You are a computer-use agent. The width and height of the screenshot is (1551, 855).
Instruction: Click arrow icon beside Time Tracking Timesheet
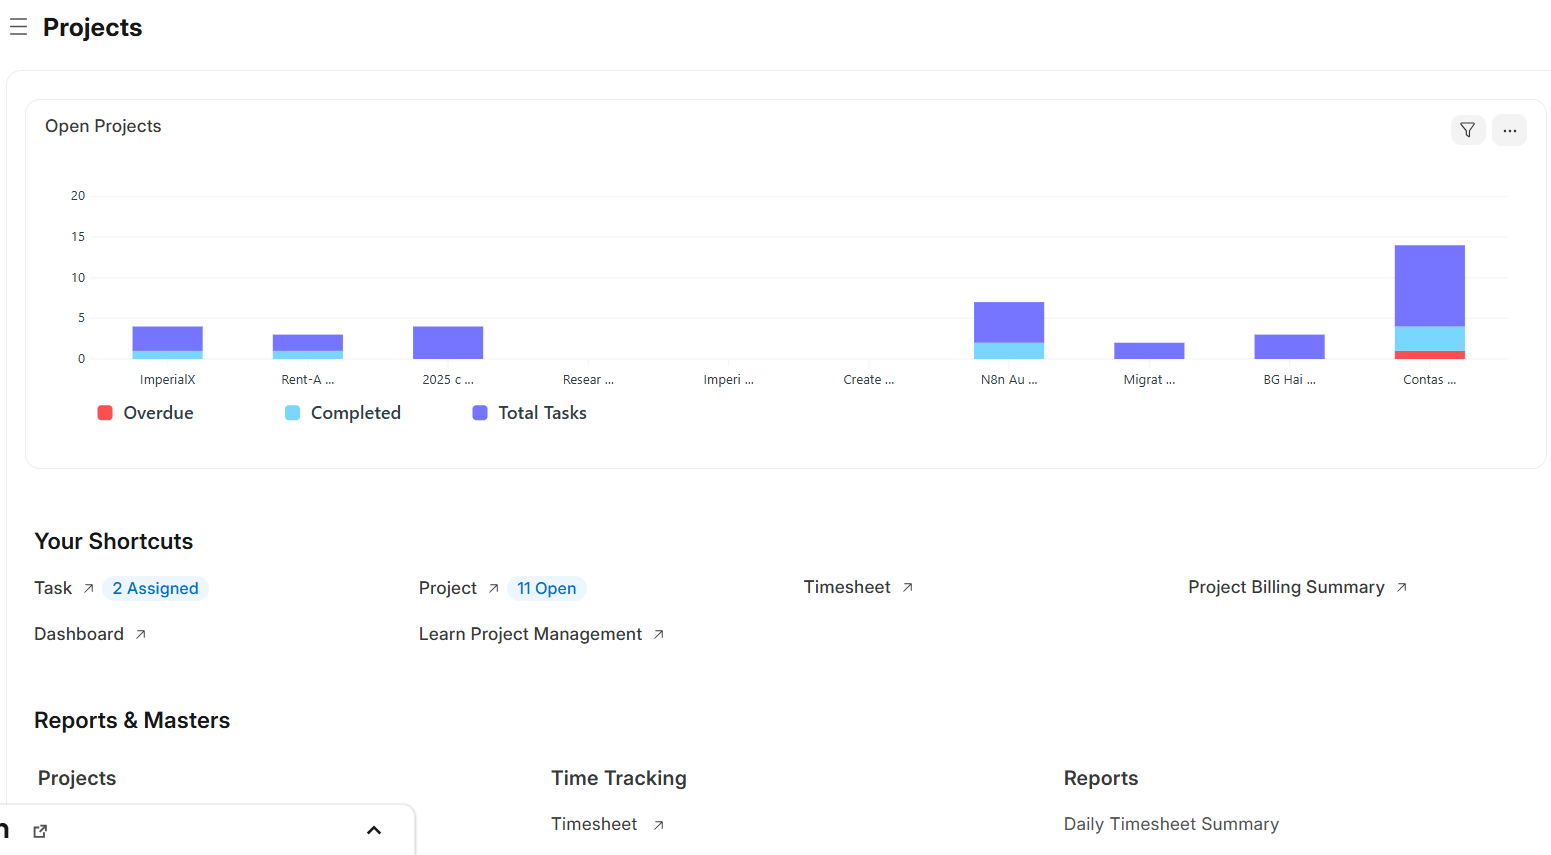tap(658, 824)
